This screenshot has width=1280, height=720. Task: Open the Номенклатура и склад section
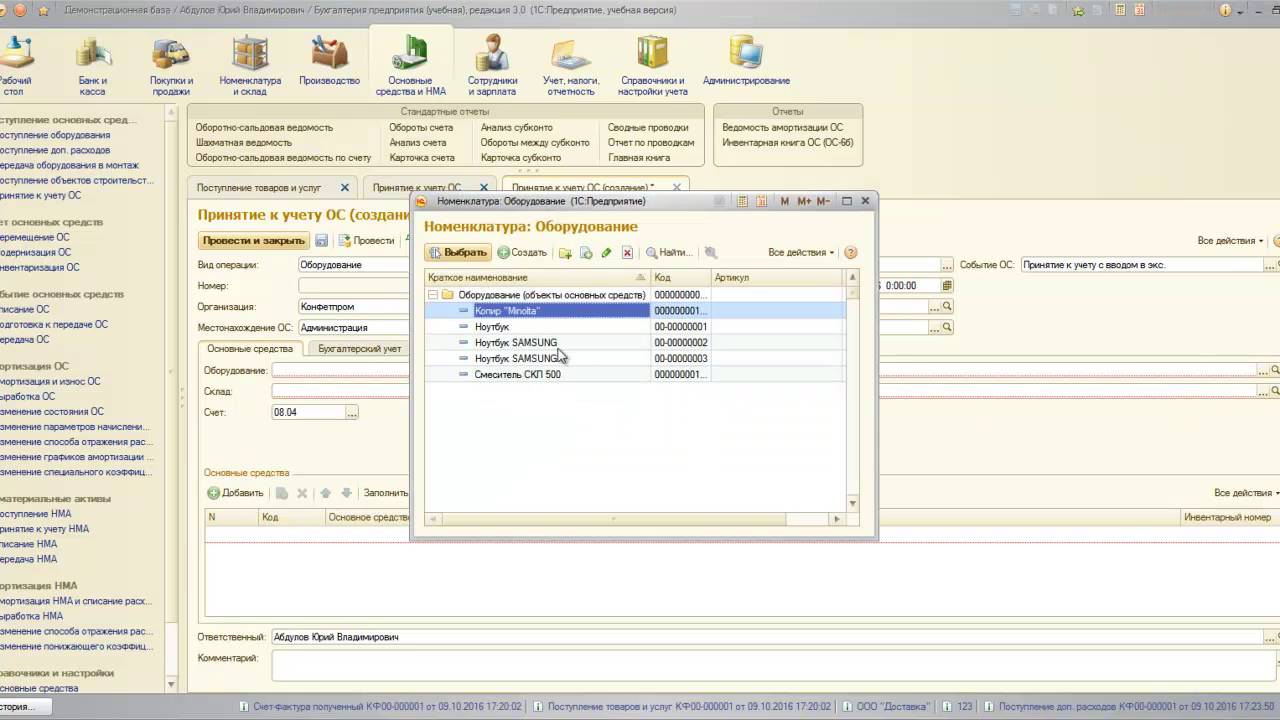point(250,66)
